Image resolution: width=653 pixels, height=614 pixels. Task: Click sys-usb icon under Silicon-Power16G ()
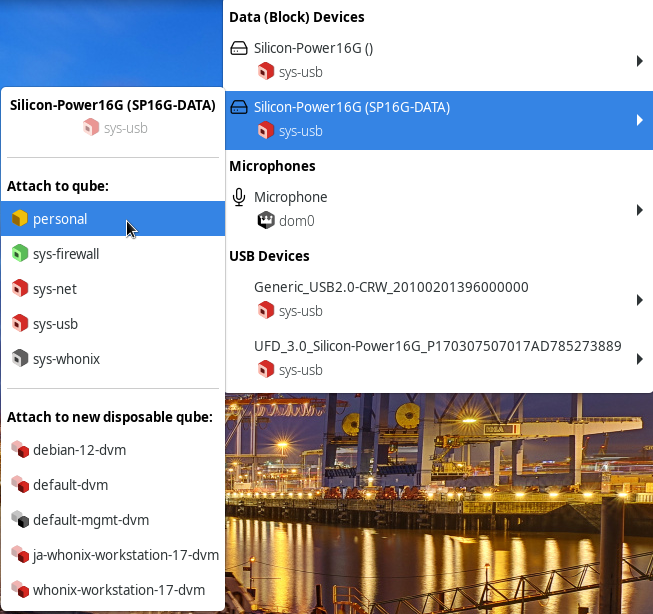pos(266,71)
